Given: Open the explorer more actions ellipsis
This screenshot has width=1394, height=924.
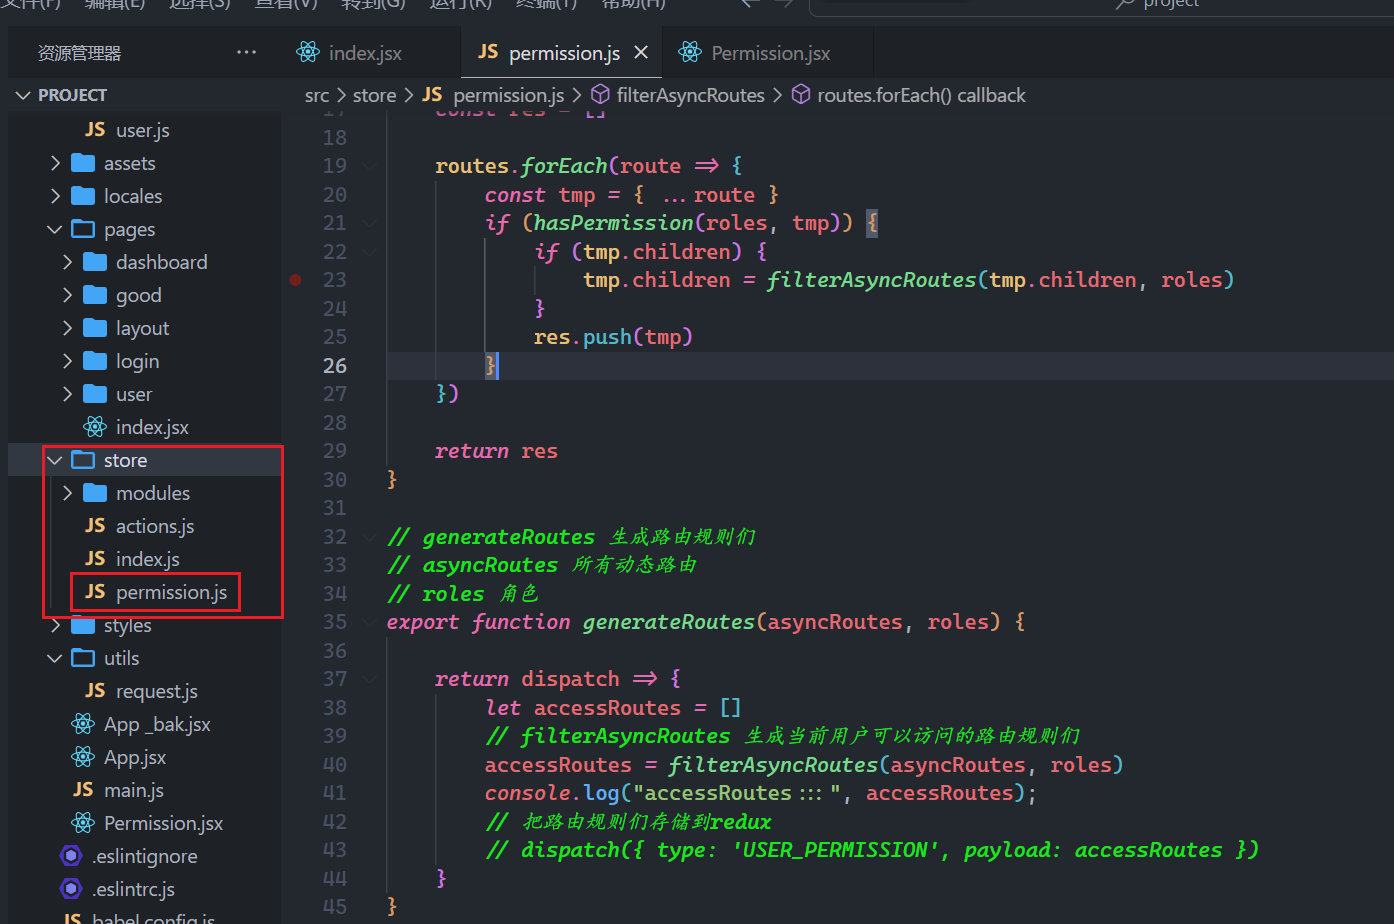Looking at the screenshot, I should click(246, 53).
